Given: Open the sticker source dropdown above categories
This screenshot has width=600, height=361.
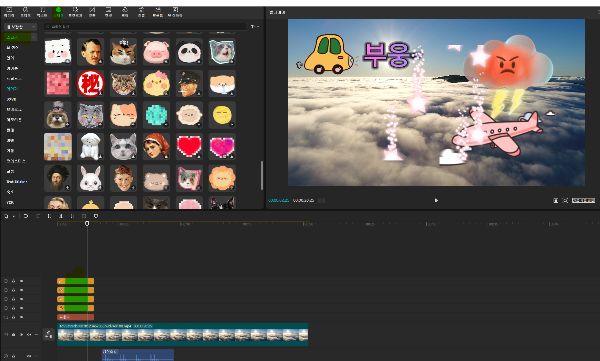Looking at the screenshot, I should tap(20, 27).
